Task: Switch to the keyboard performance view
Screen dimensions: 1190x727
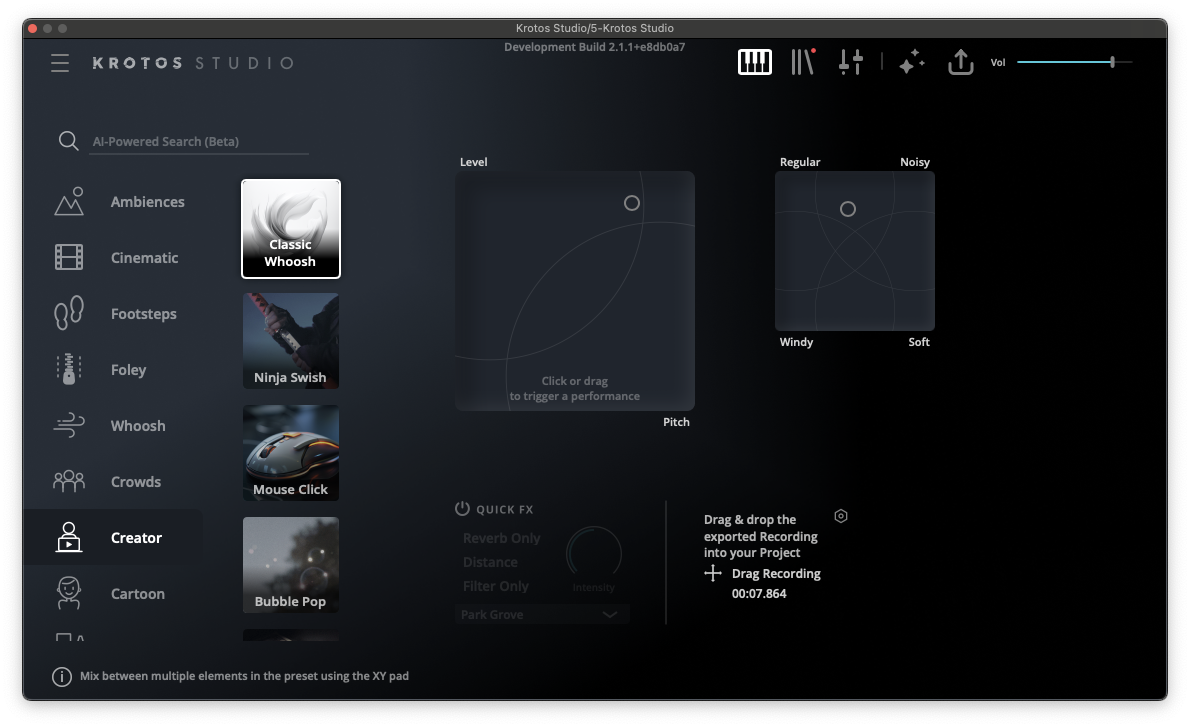Action: coord(754,62)
